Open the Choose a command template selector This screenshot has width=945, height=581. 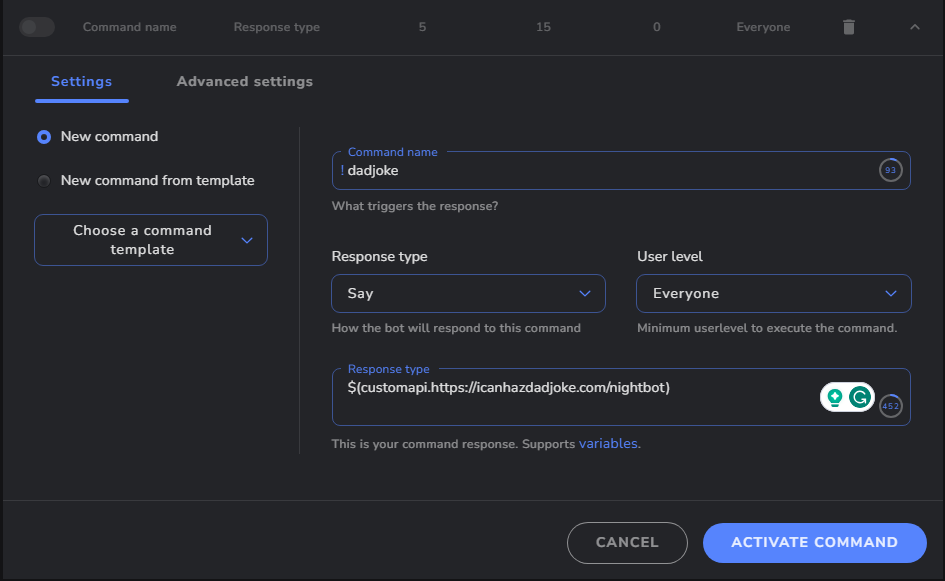[150, 240]
